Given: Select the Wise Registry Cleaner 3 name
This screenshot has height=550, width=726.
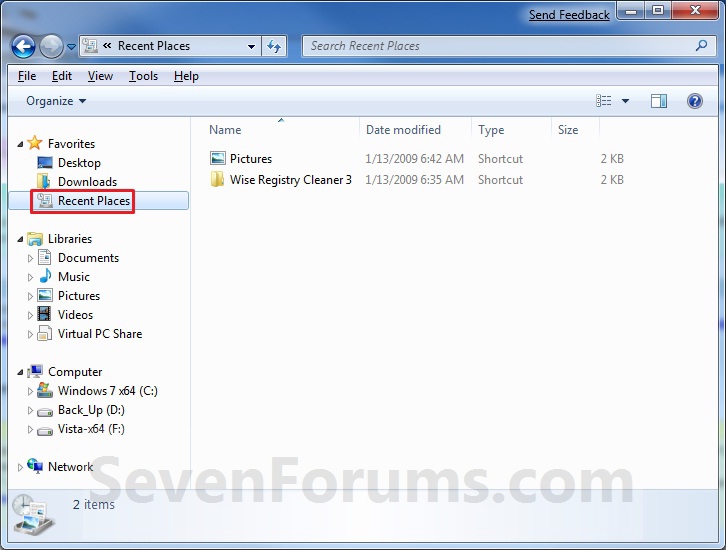Looking at the screenshot, I should pos(291,180).
